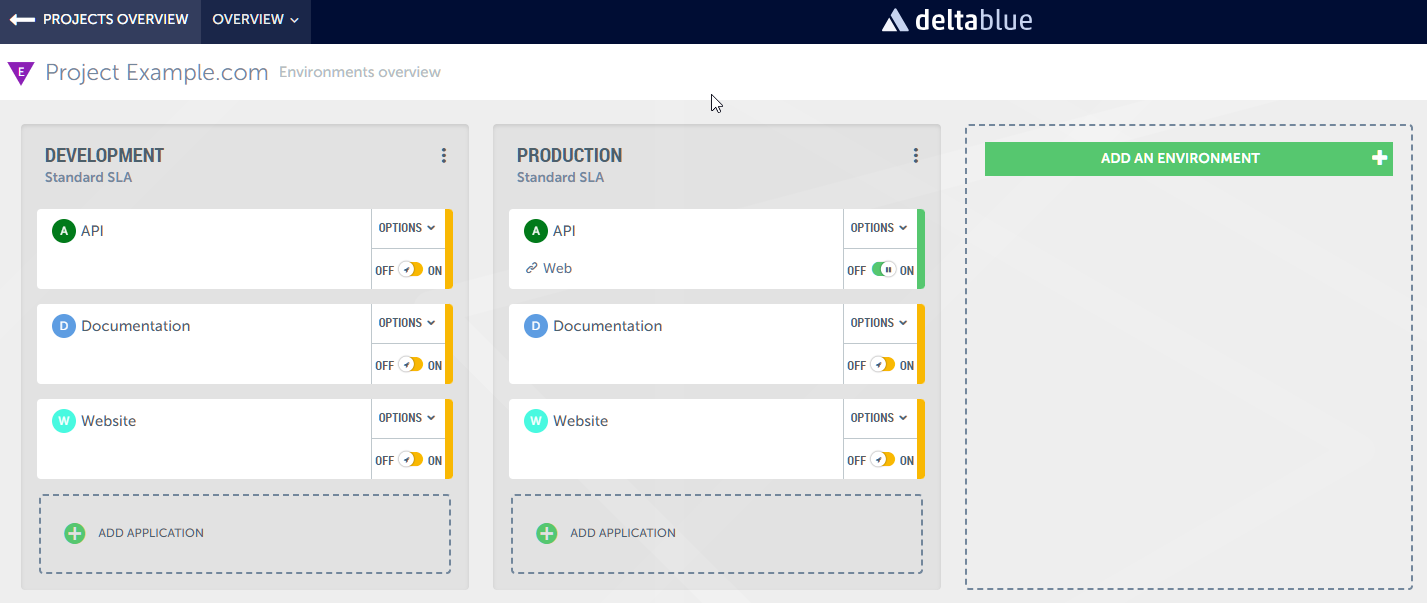Open the Web link under Production API
This screenshot has height=603, width=1427.
pyautogui.click(x=557, y=269)
